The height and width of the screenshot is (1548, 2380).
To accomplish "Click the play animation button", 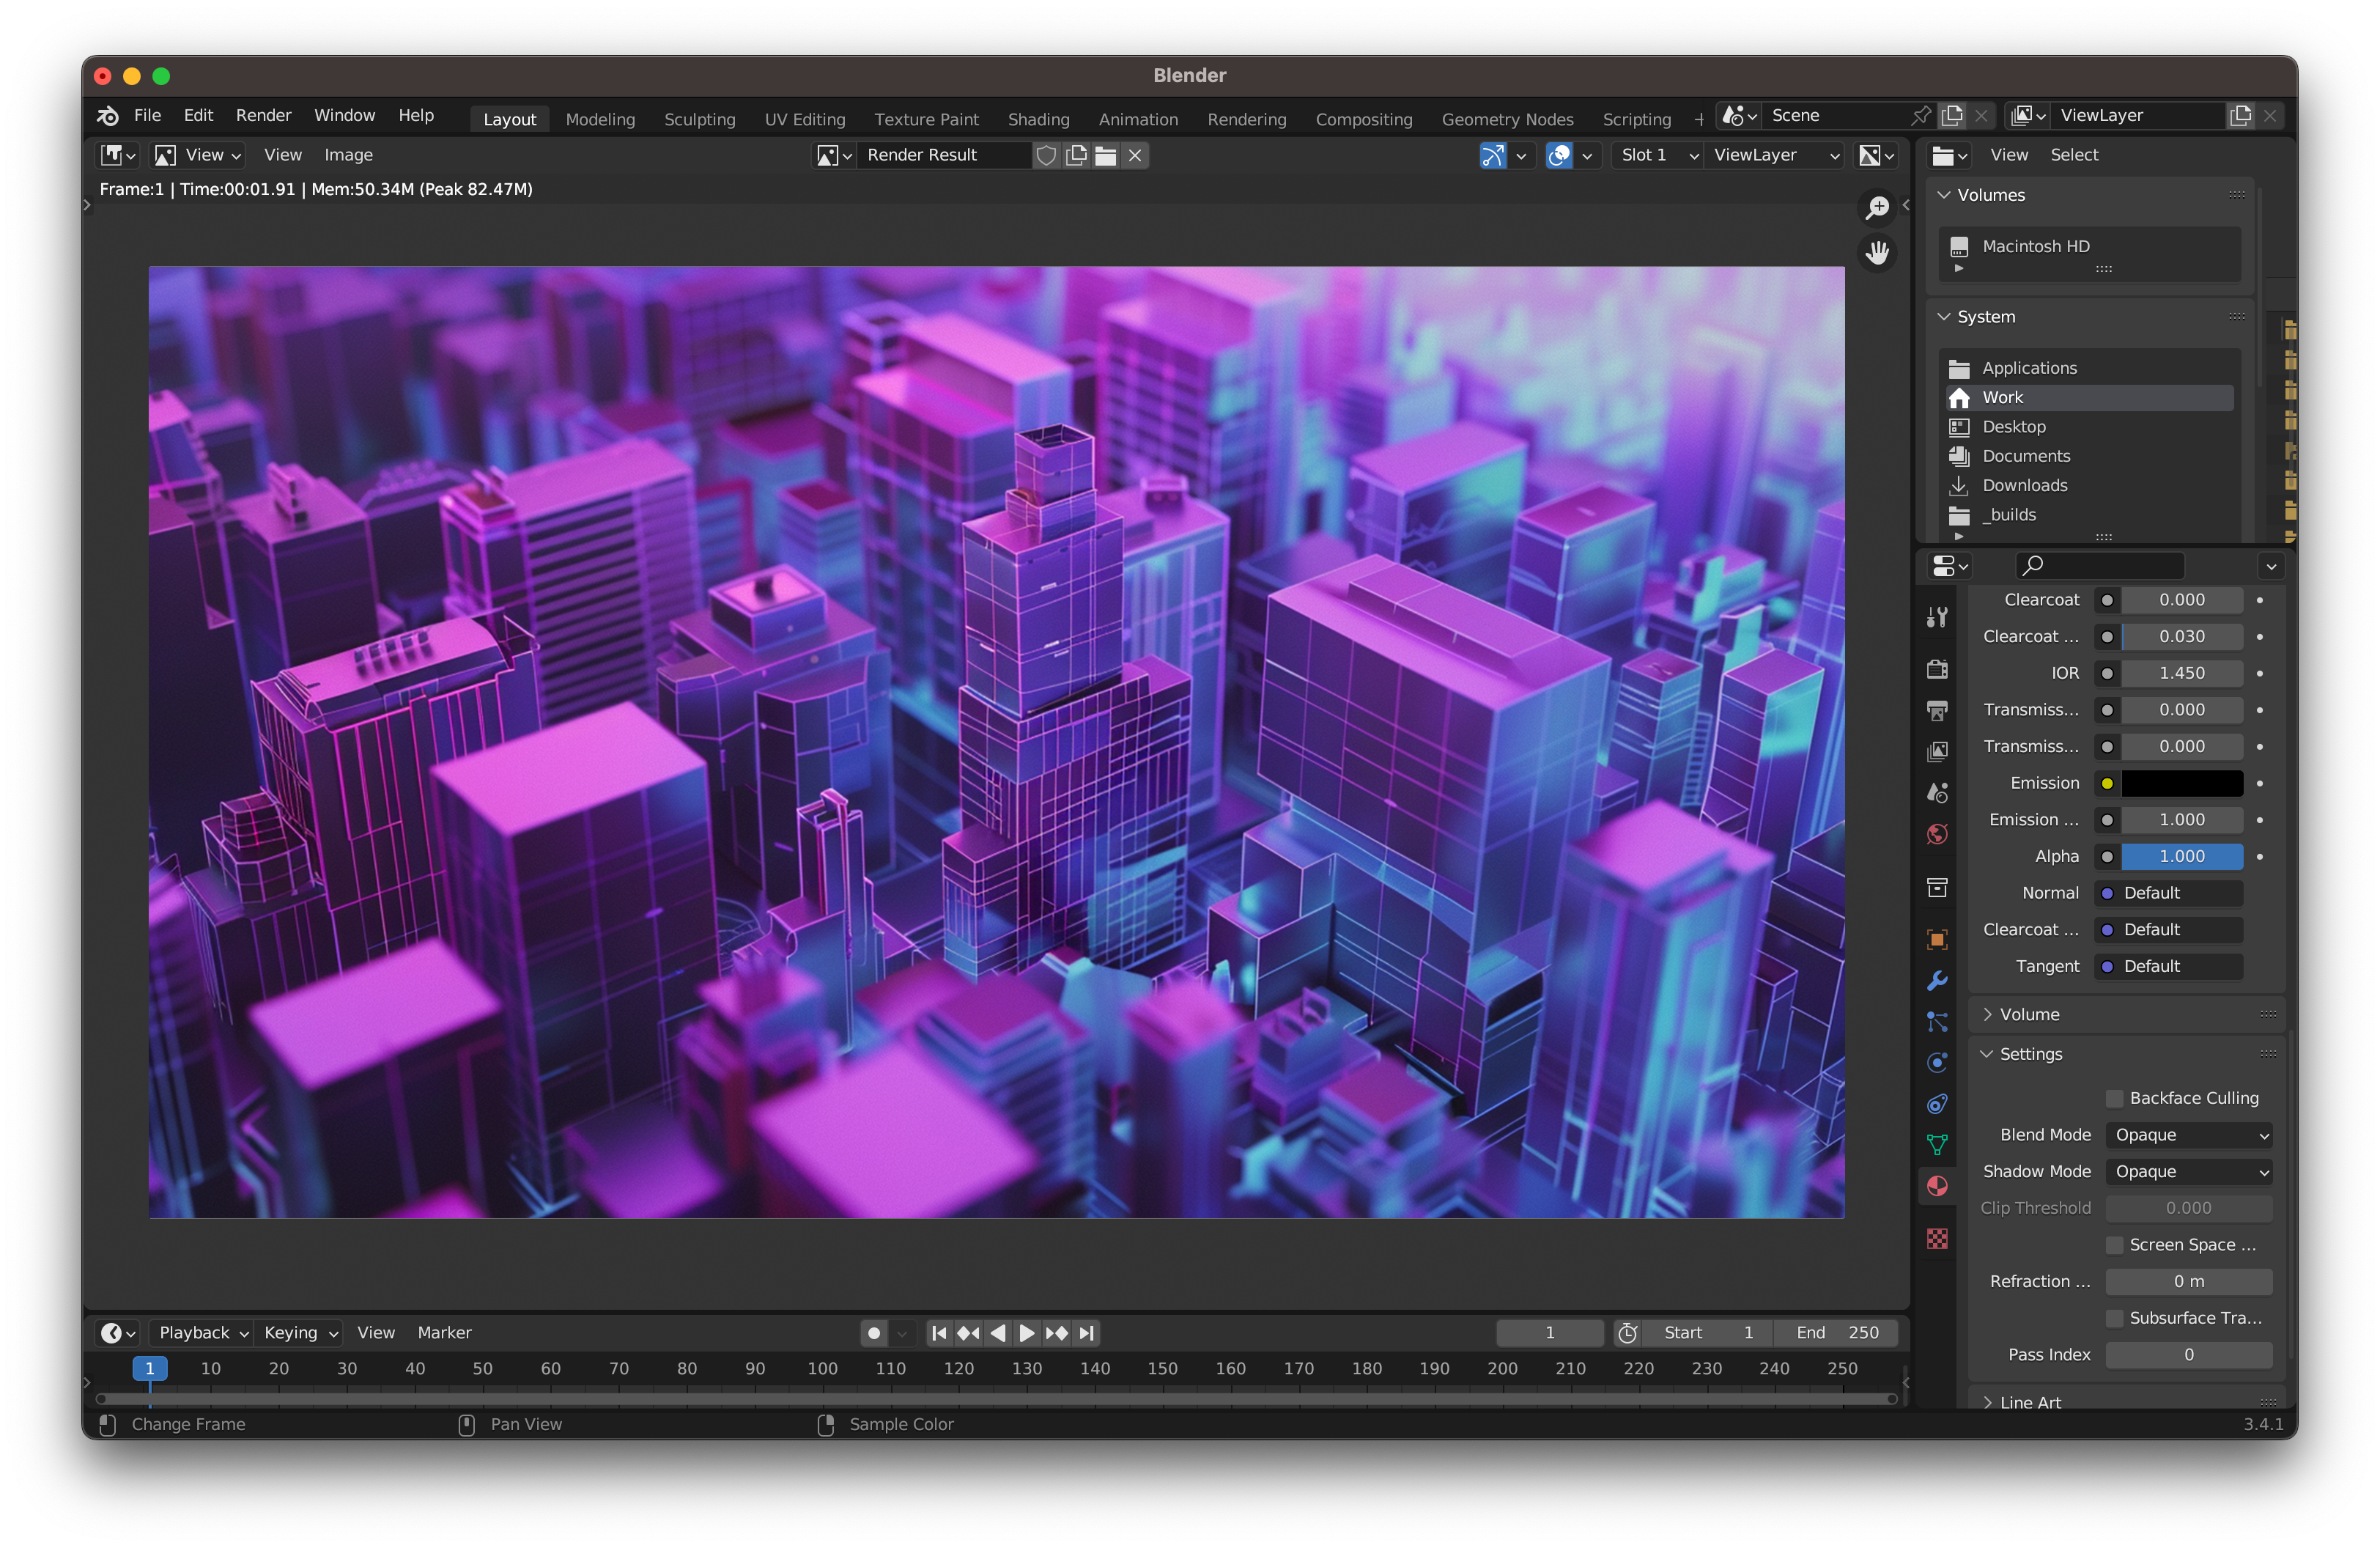I will click(1026, 1333).
